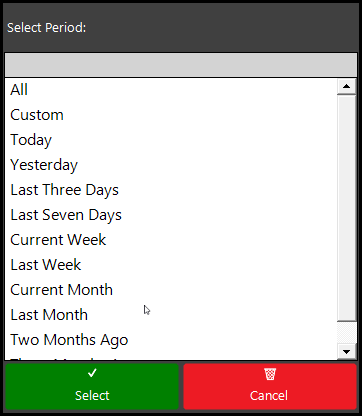Click scrollbar track below the thumb

346,333
